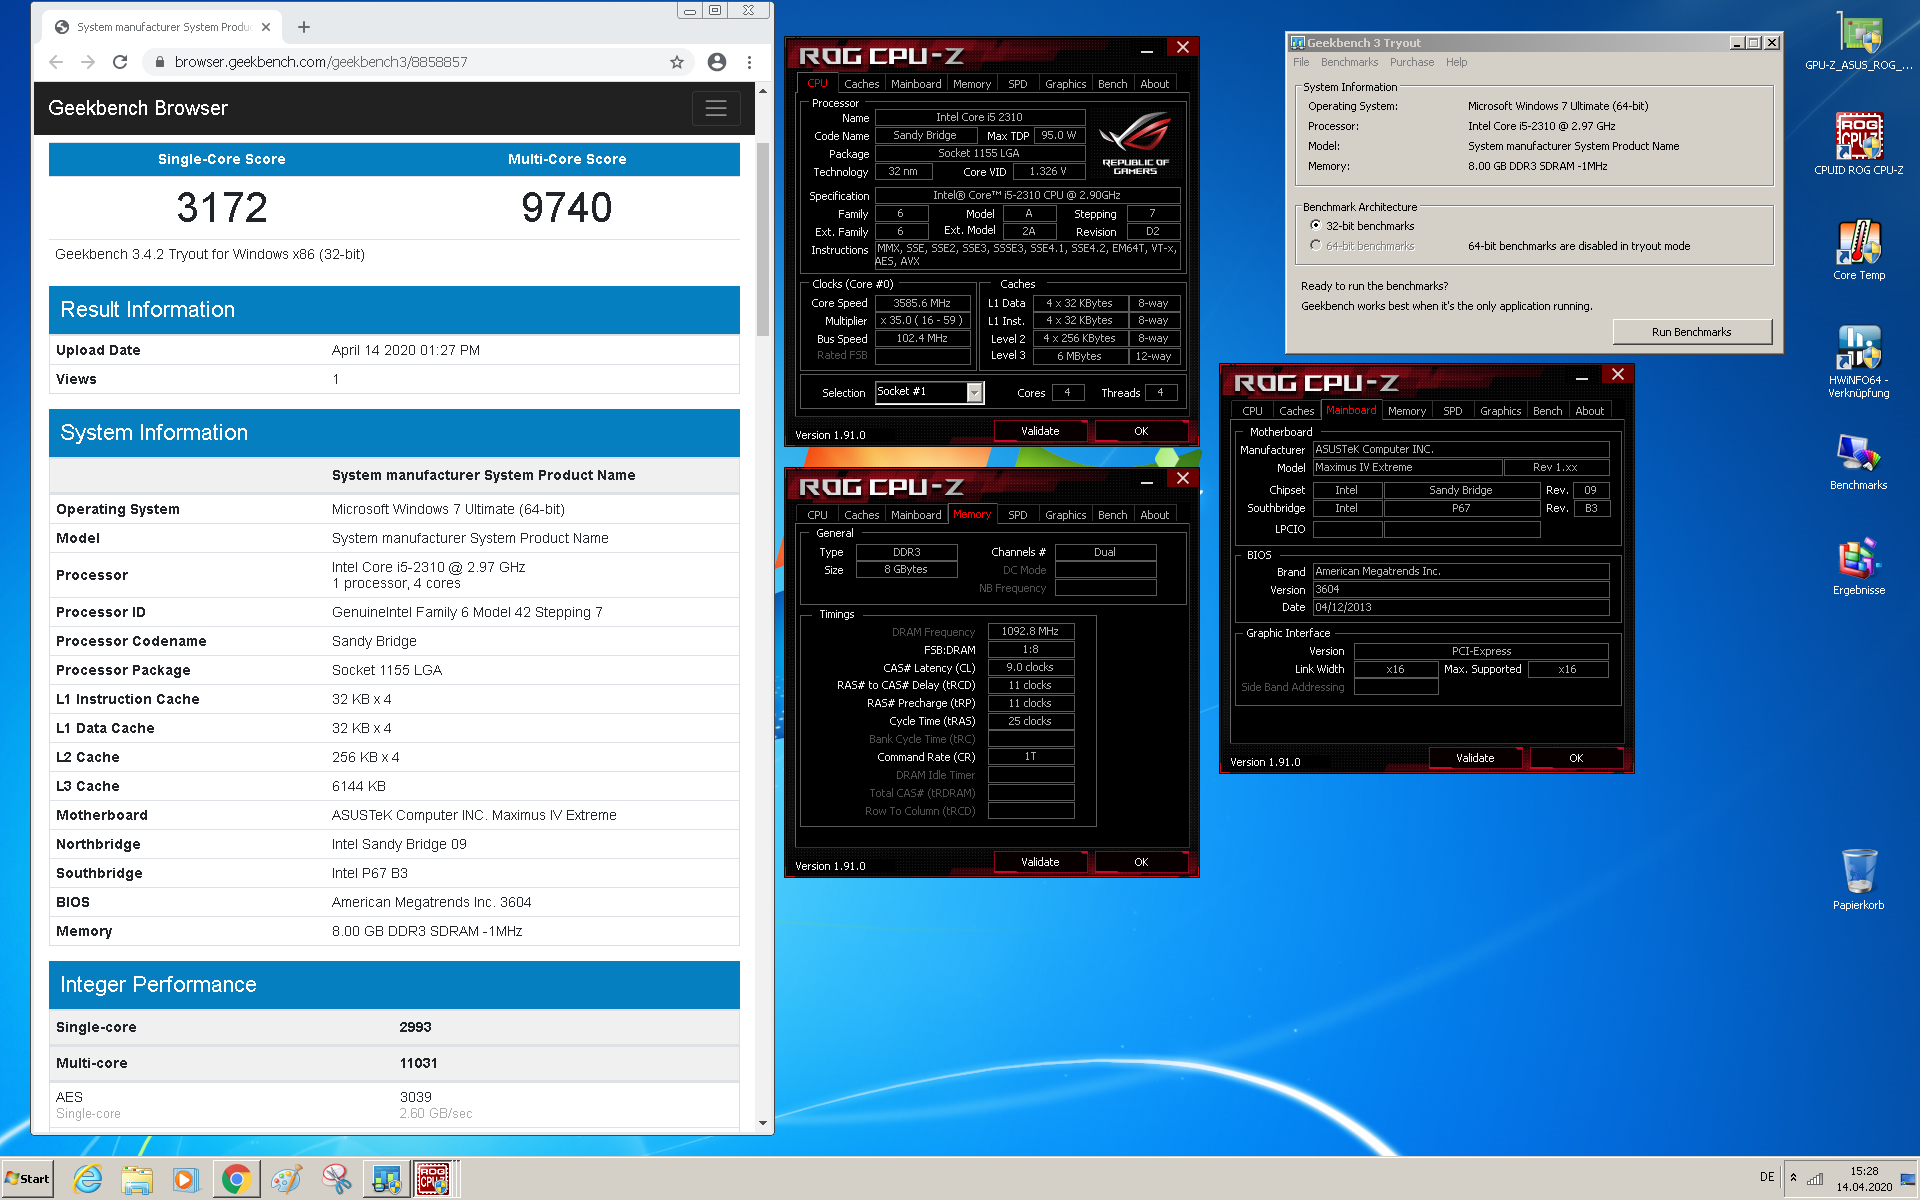The width and height of the screenshot is (1920, 1200).
Task: Open SPD tab in top CPU-Z window
Action: pos(1018,84)
